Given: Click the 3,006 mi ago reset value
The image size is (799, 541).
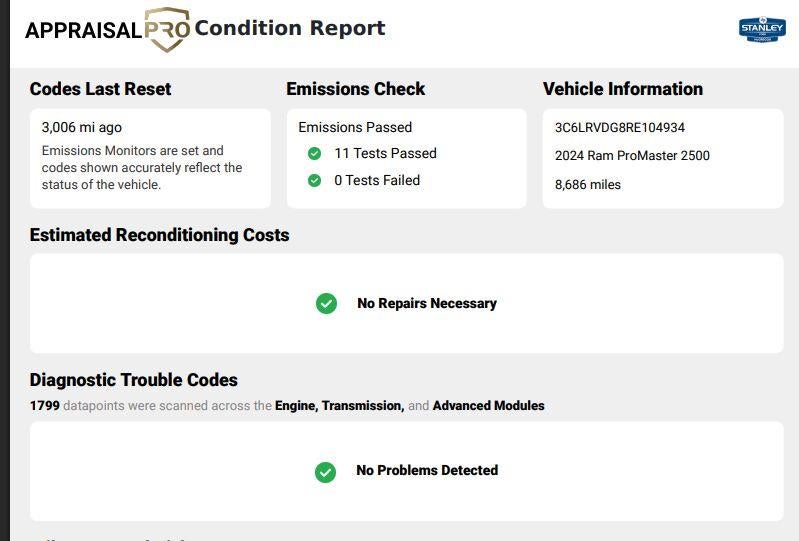Looking at the screenshot, I should tap(82, 127).
